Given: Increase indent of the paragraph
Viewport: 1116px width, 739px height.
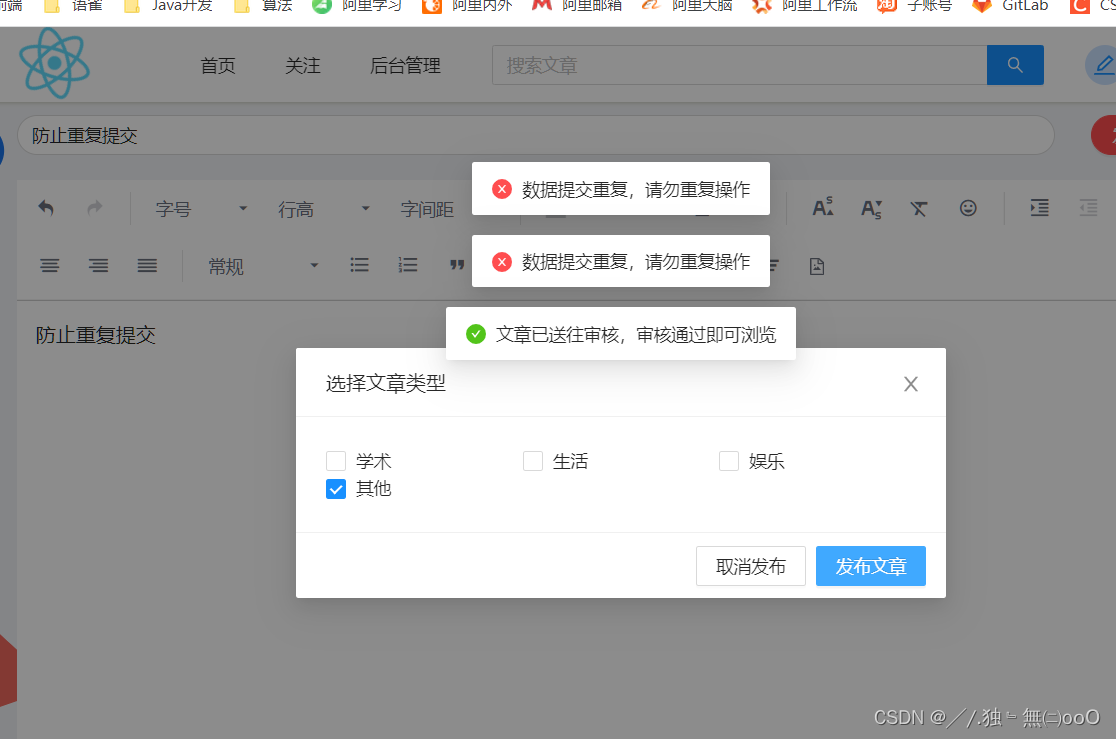Looking at the screenshot, I should pyautogui.click(x=1040, y=208).
